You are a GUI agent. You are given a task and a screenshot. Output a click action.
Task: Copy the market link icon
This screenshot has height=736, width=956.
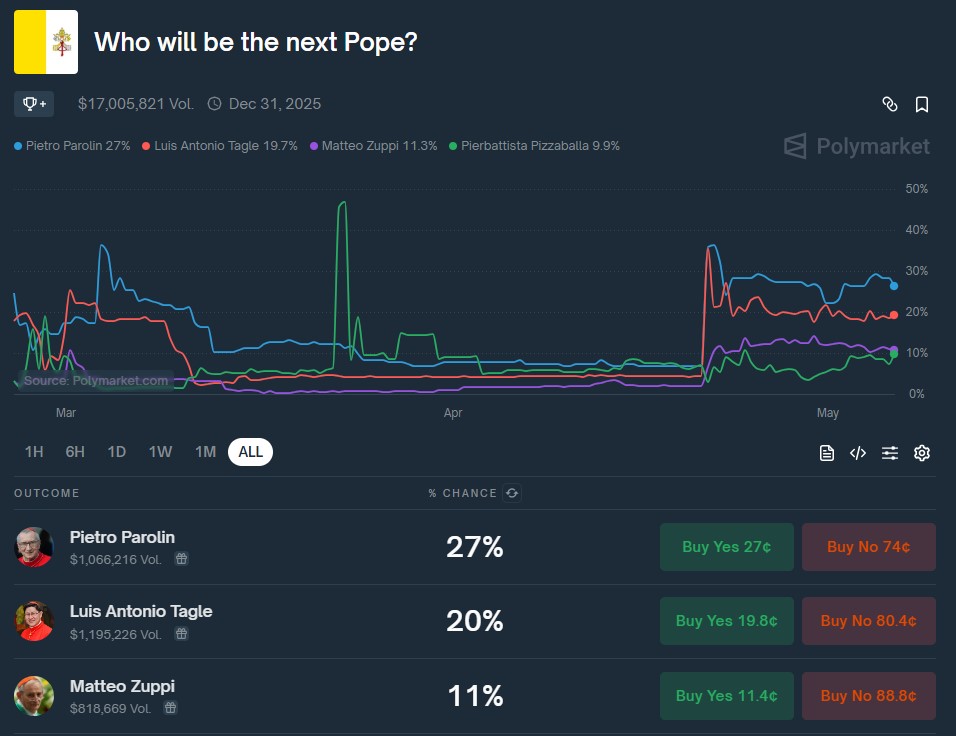[892, 104]
